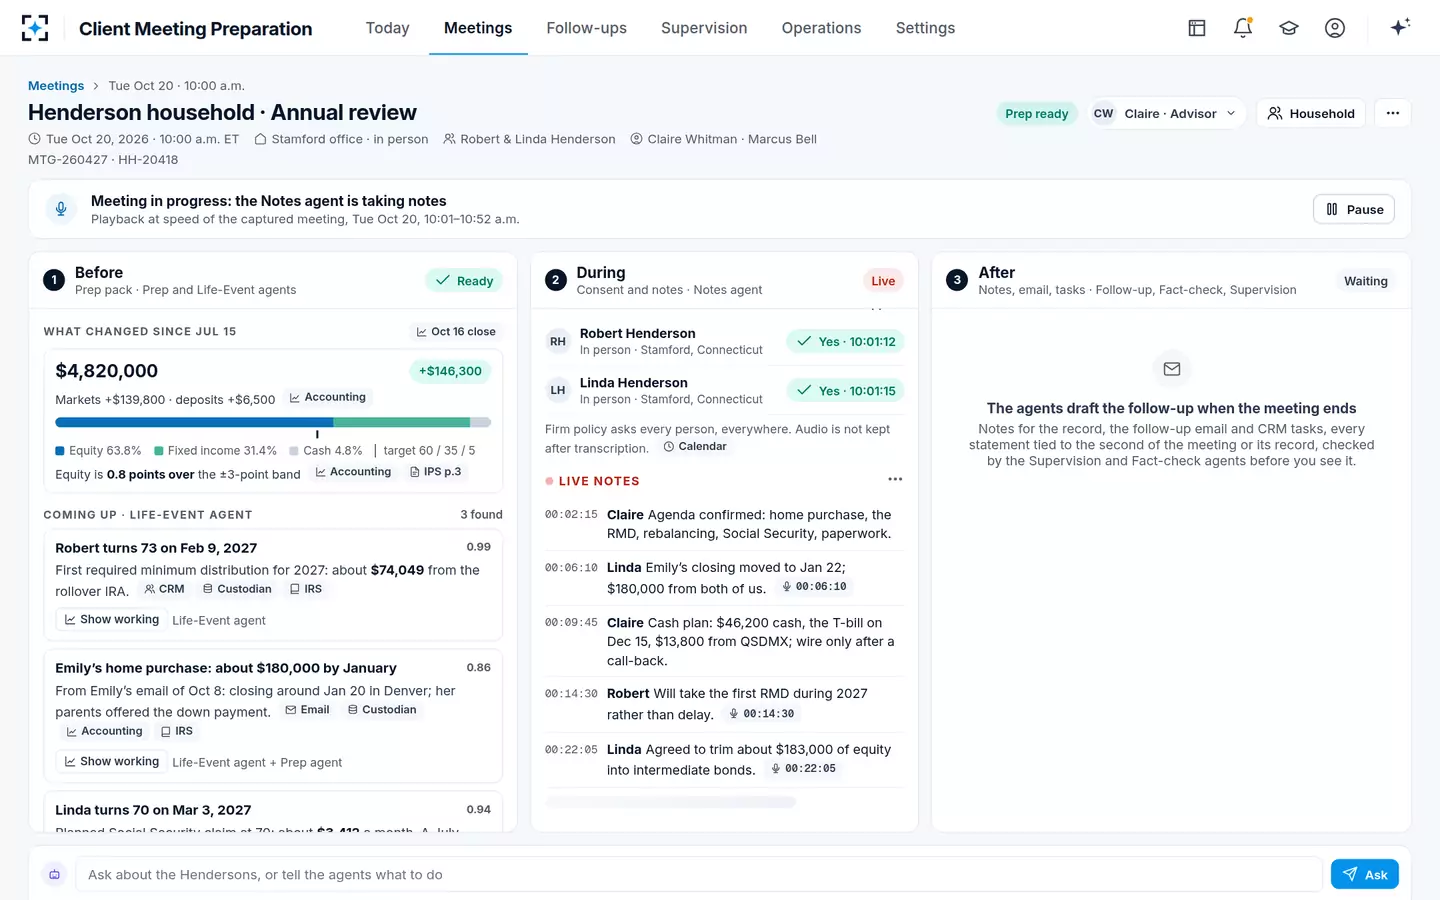Open the layout panel icon in header
This screenshot has width=1440, height=900.
tap(1197, 28)
